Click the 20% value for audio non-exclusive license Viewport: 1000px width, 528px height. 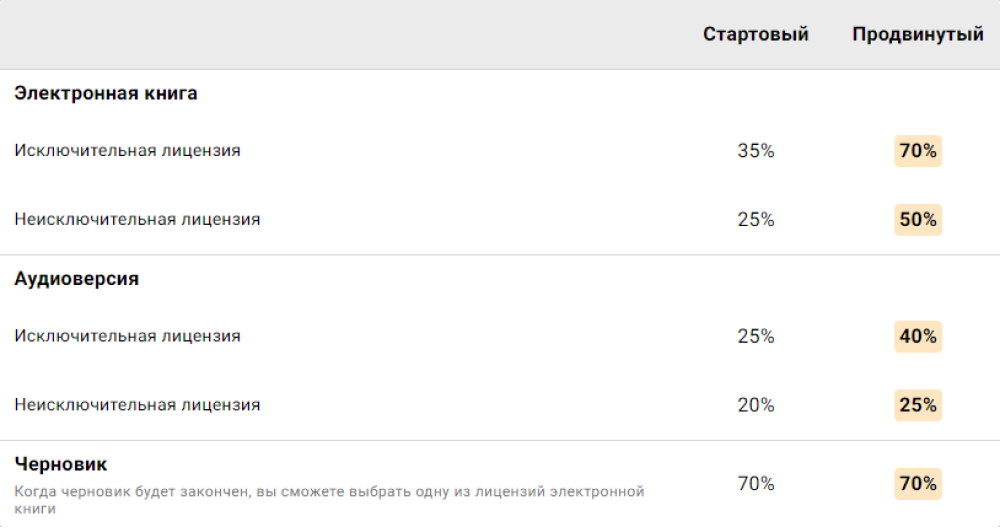pos(756,405)
